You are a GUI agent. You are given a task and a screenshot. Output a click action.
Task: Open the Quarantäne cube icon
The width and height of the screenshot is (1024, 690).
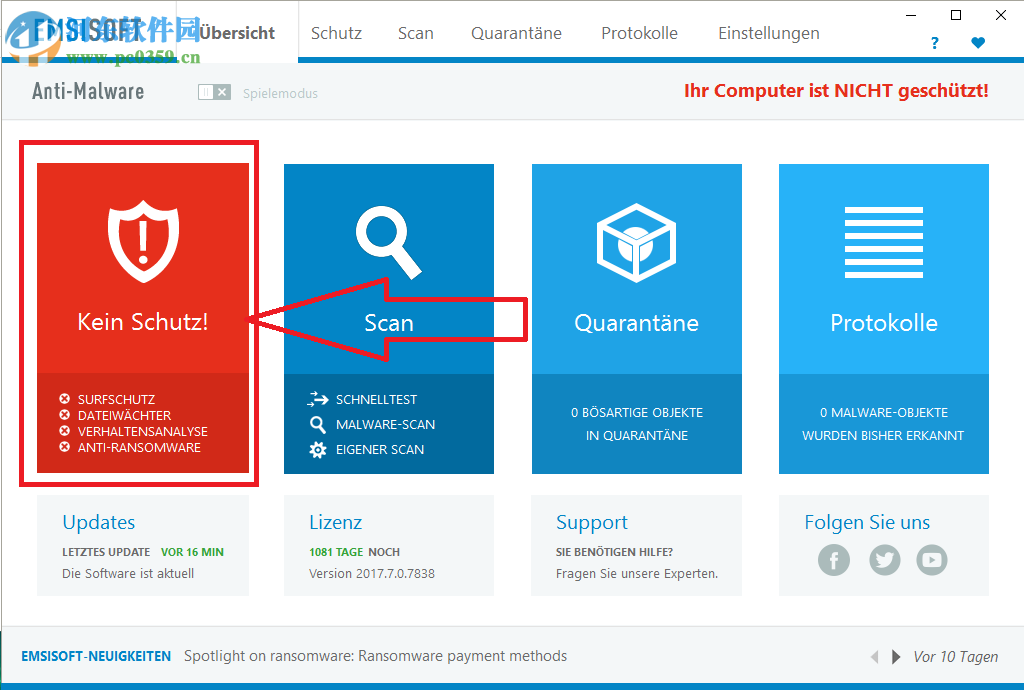click(636, 239)
